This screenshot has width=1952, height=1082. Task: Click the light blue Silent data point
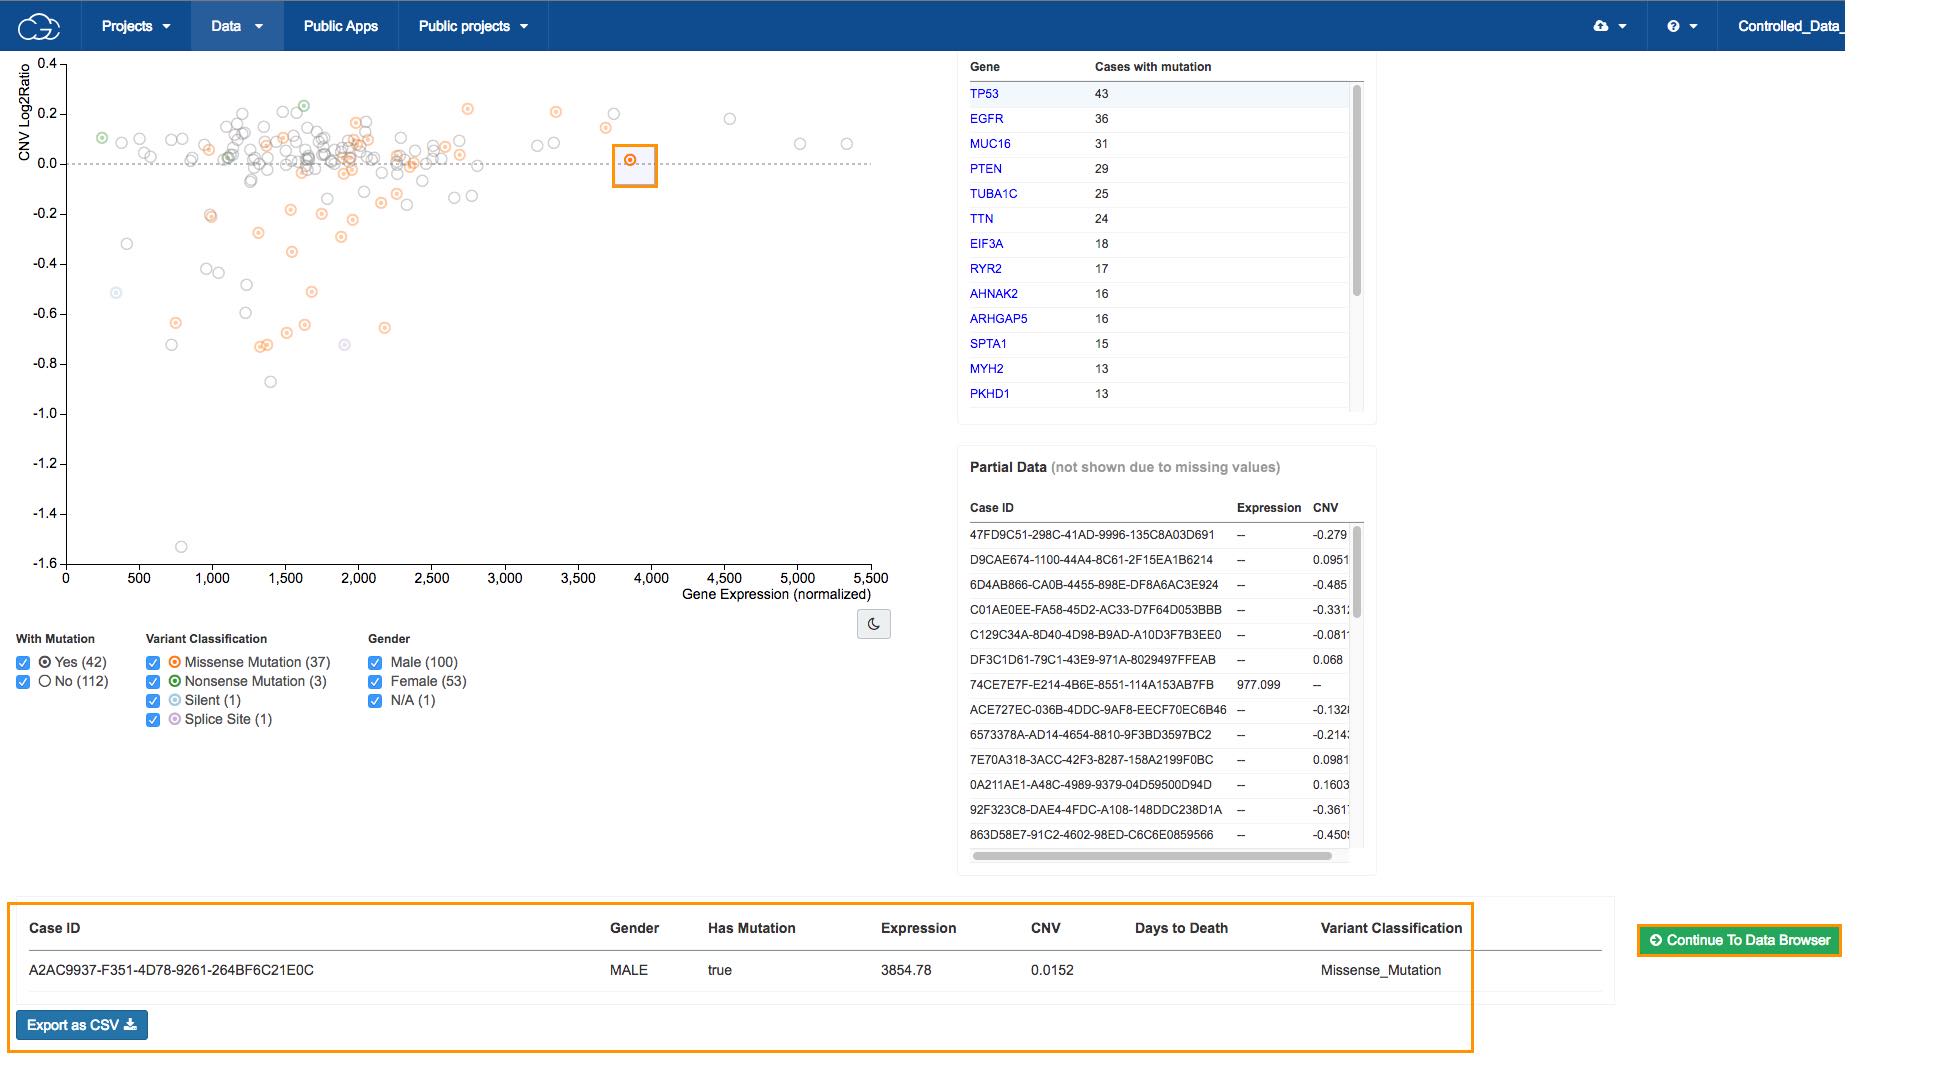pyautogui.click(x=116, y=293)
